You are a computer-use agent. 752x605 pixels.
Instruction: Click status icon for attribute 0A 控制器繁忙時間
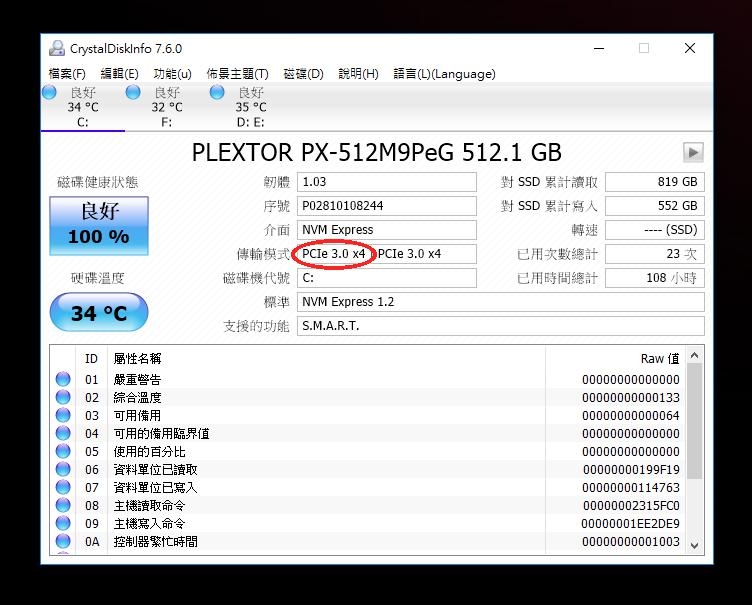tap(63, 541)
